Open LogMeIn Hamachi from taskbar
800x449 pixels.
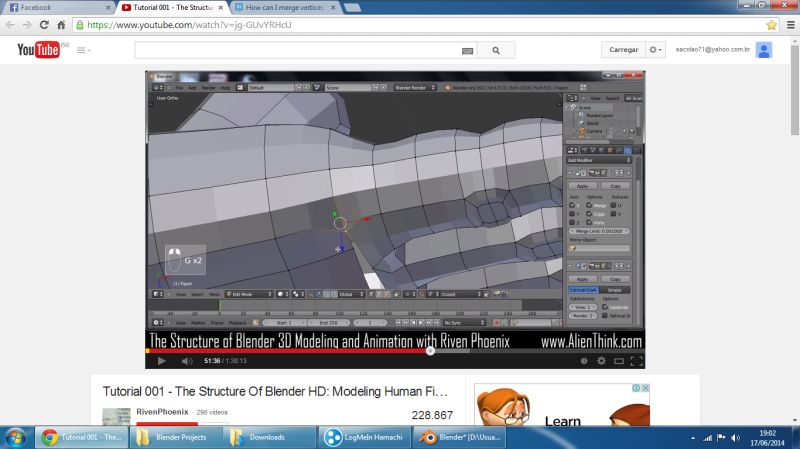[365, 437]
